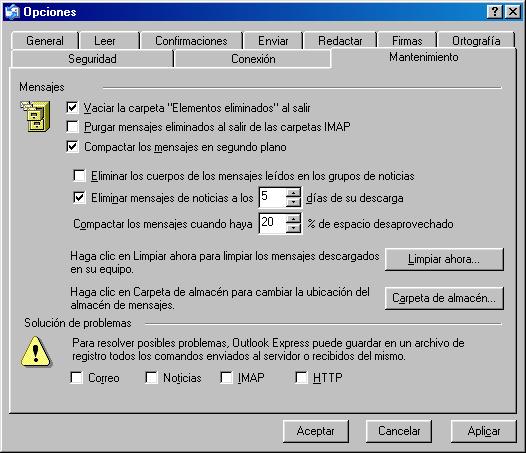Screen dimensions: 526x453
Task: Enable the Correo log checkbox
Action: pyautogui.click(x=76, y=378)
